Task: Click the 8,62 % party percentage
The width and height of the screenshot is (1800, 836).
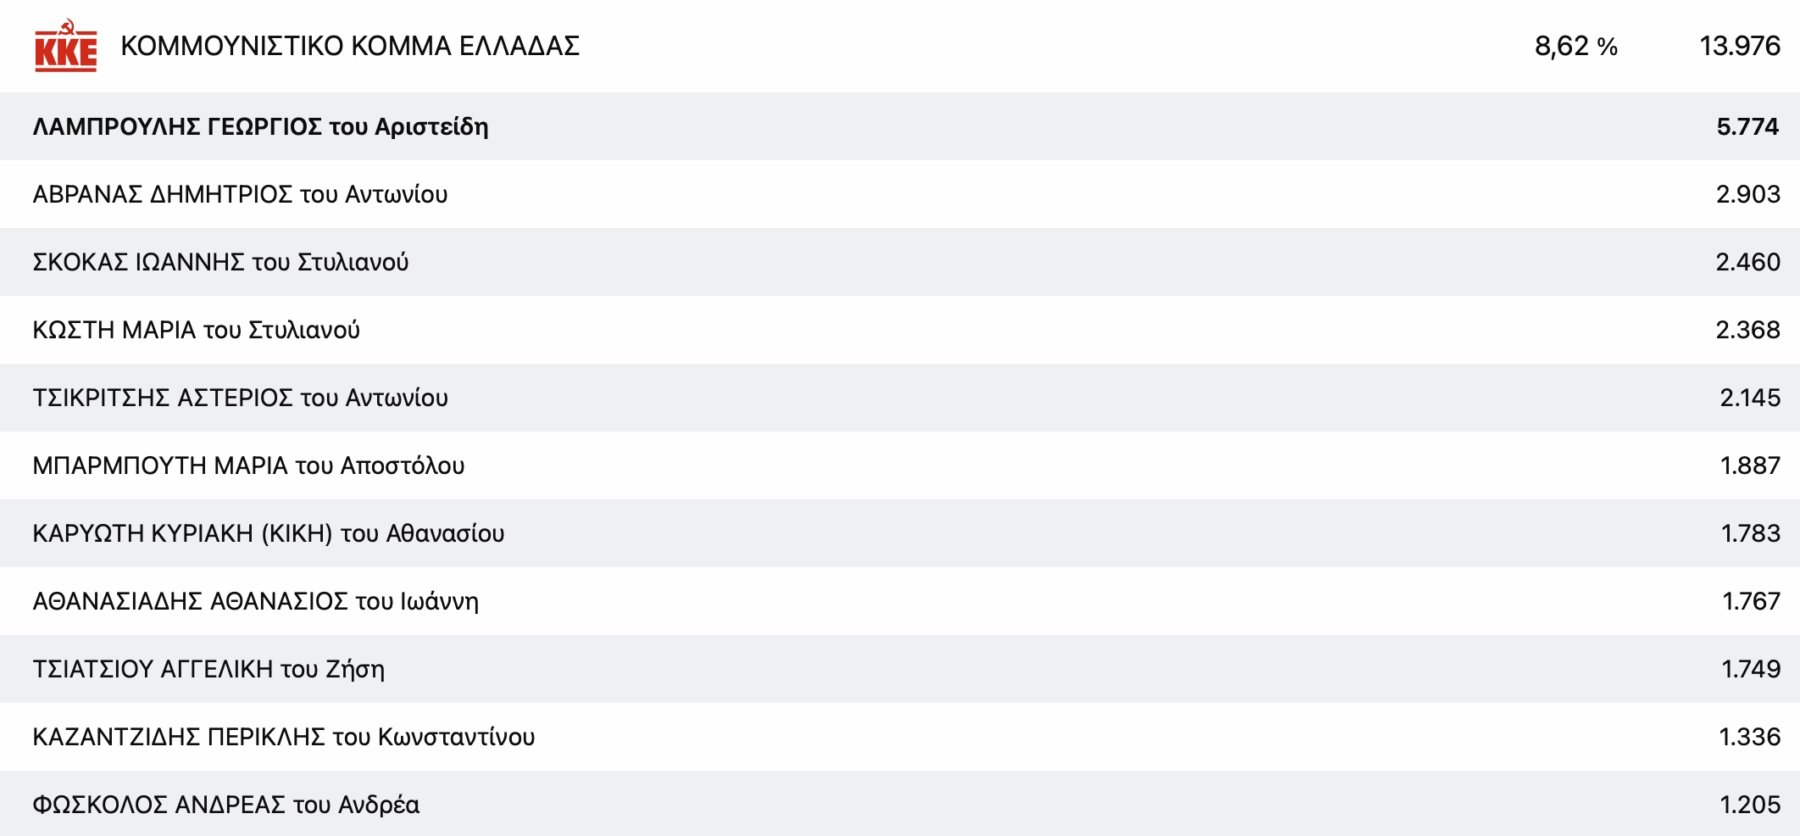Action: click(1575, 46)
